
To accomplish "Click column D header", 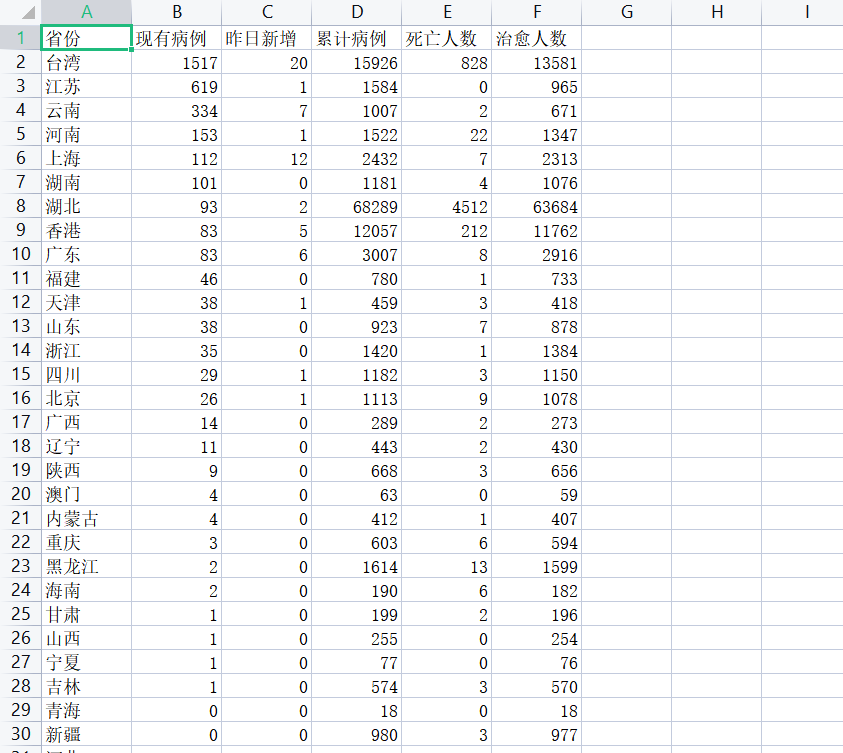I will 357,12.
